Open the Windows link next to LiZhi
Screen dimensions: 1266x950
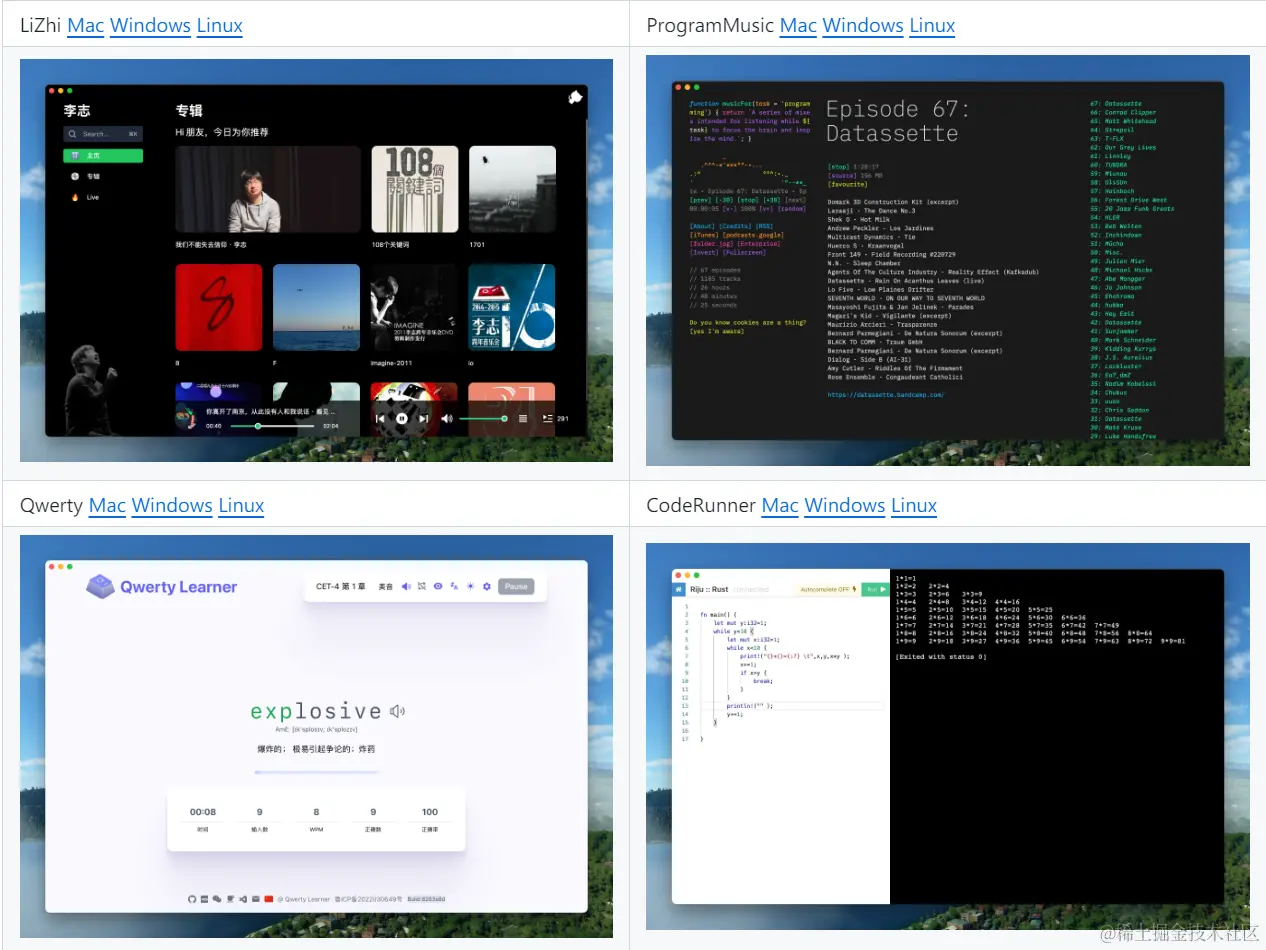(x=150, y=26)
